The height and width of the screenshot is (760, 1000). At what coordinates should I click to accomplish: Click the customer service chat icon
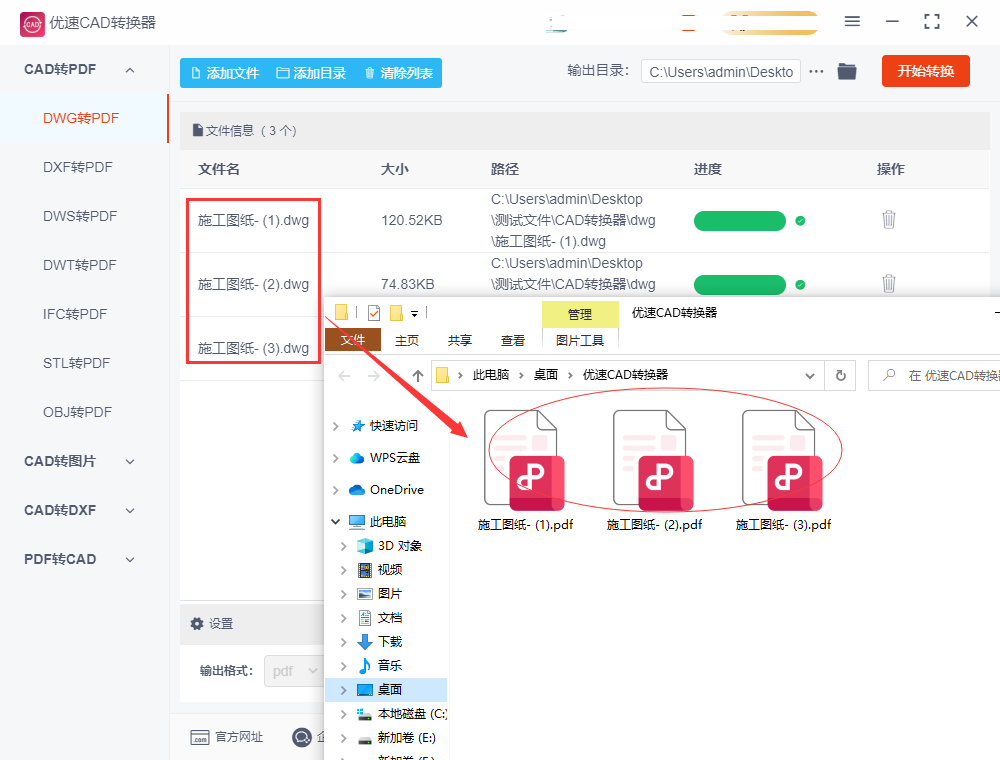301,737
